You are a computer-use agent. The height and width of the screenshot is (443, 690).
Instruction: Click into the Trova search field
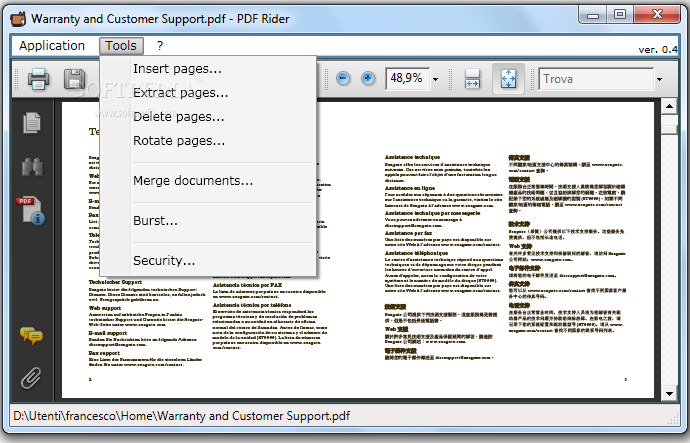(596, 79)
